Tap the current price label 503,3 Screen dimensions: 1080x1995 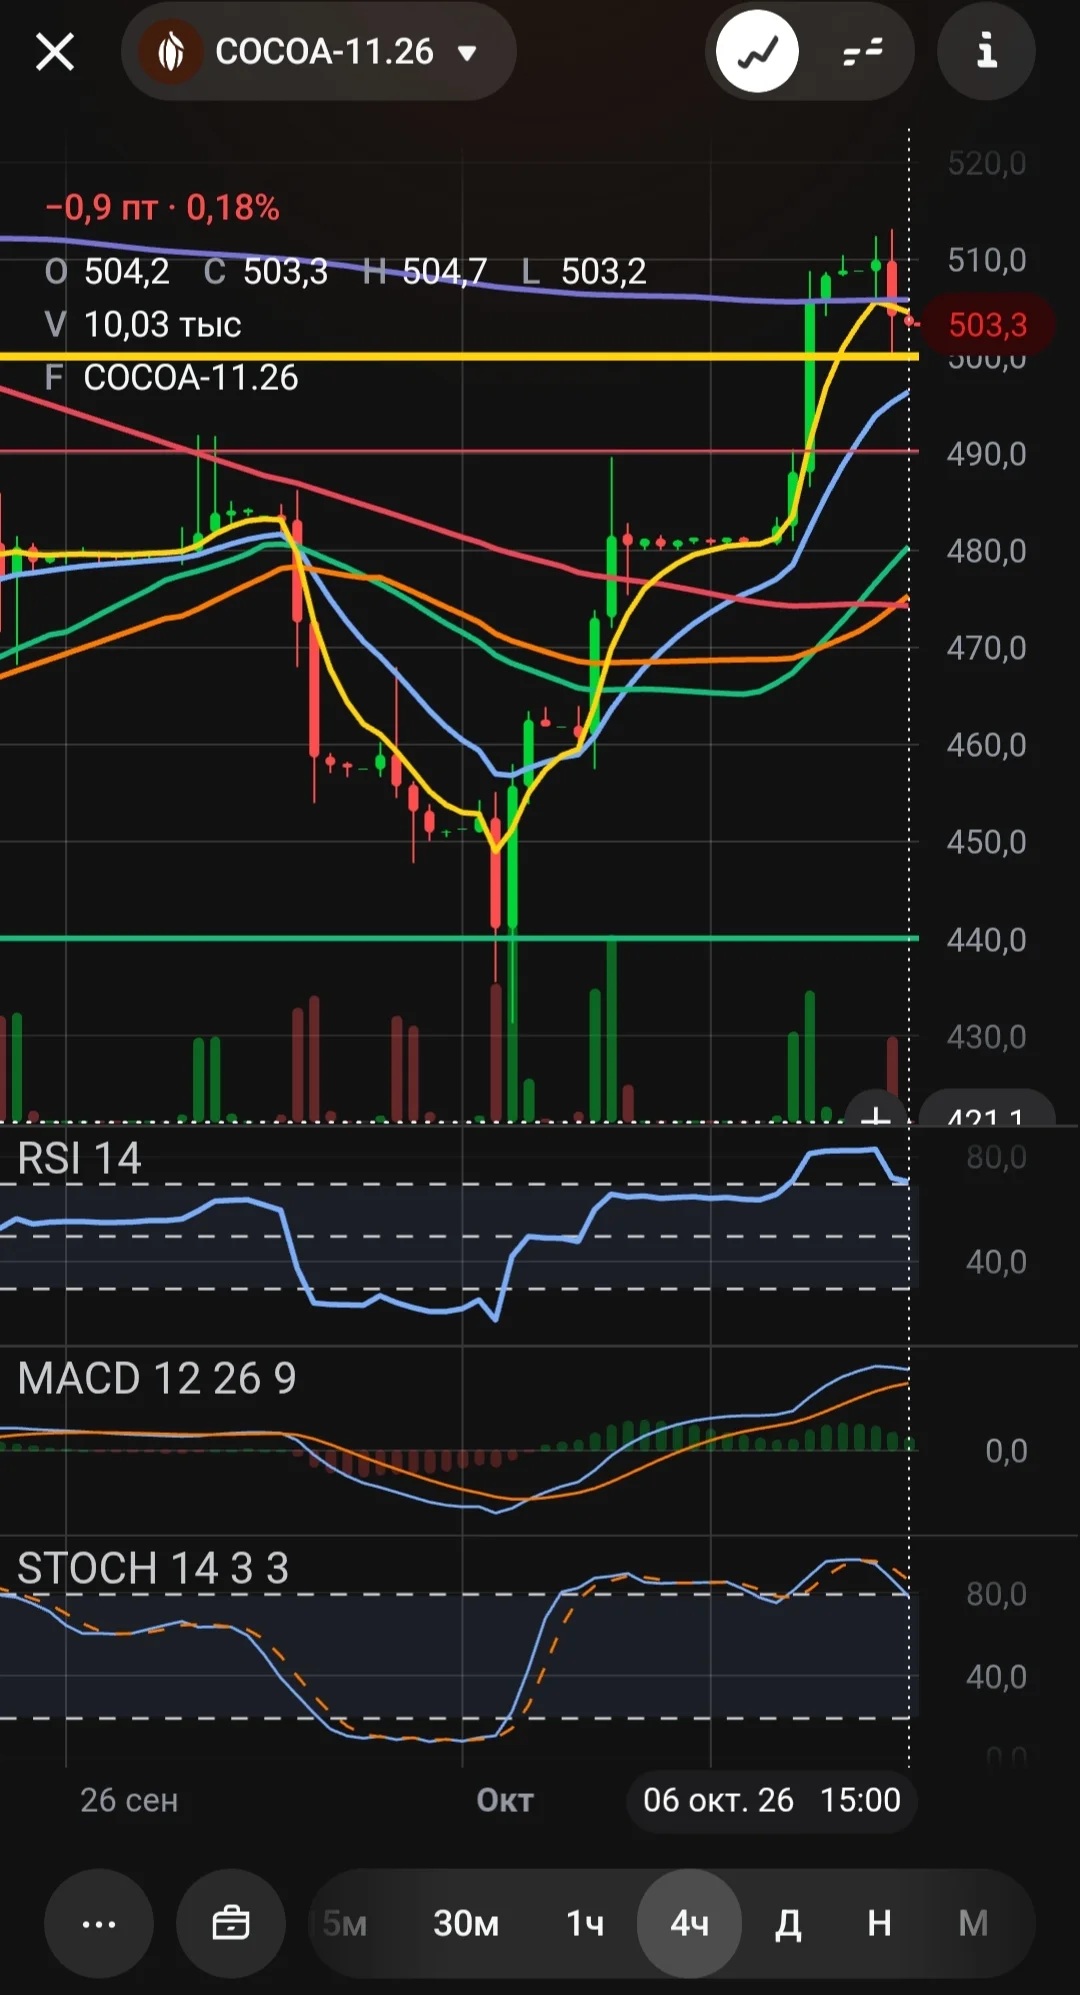[x=987, y=325]
